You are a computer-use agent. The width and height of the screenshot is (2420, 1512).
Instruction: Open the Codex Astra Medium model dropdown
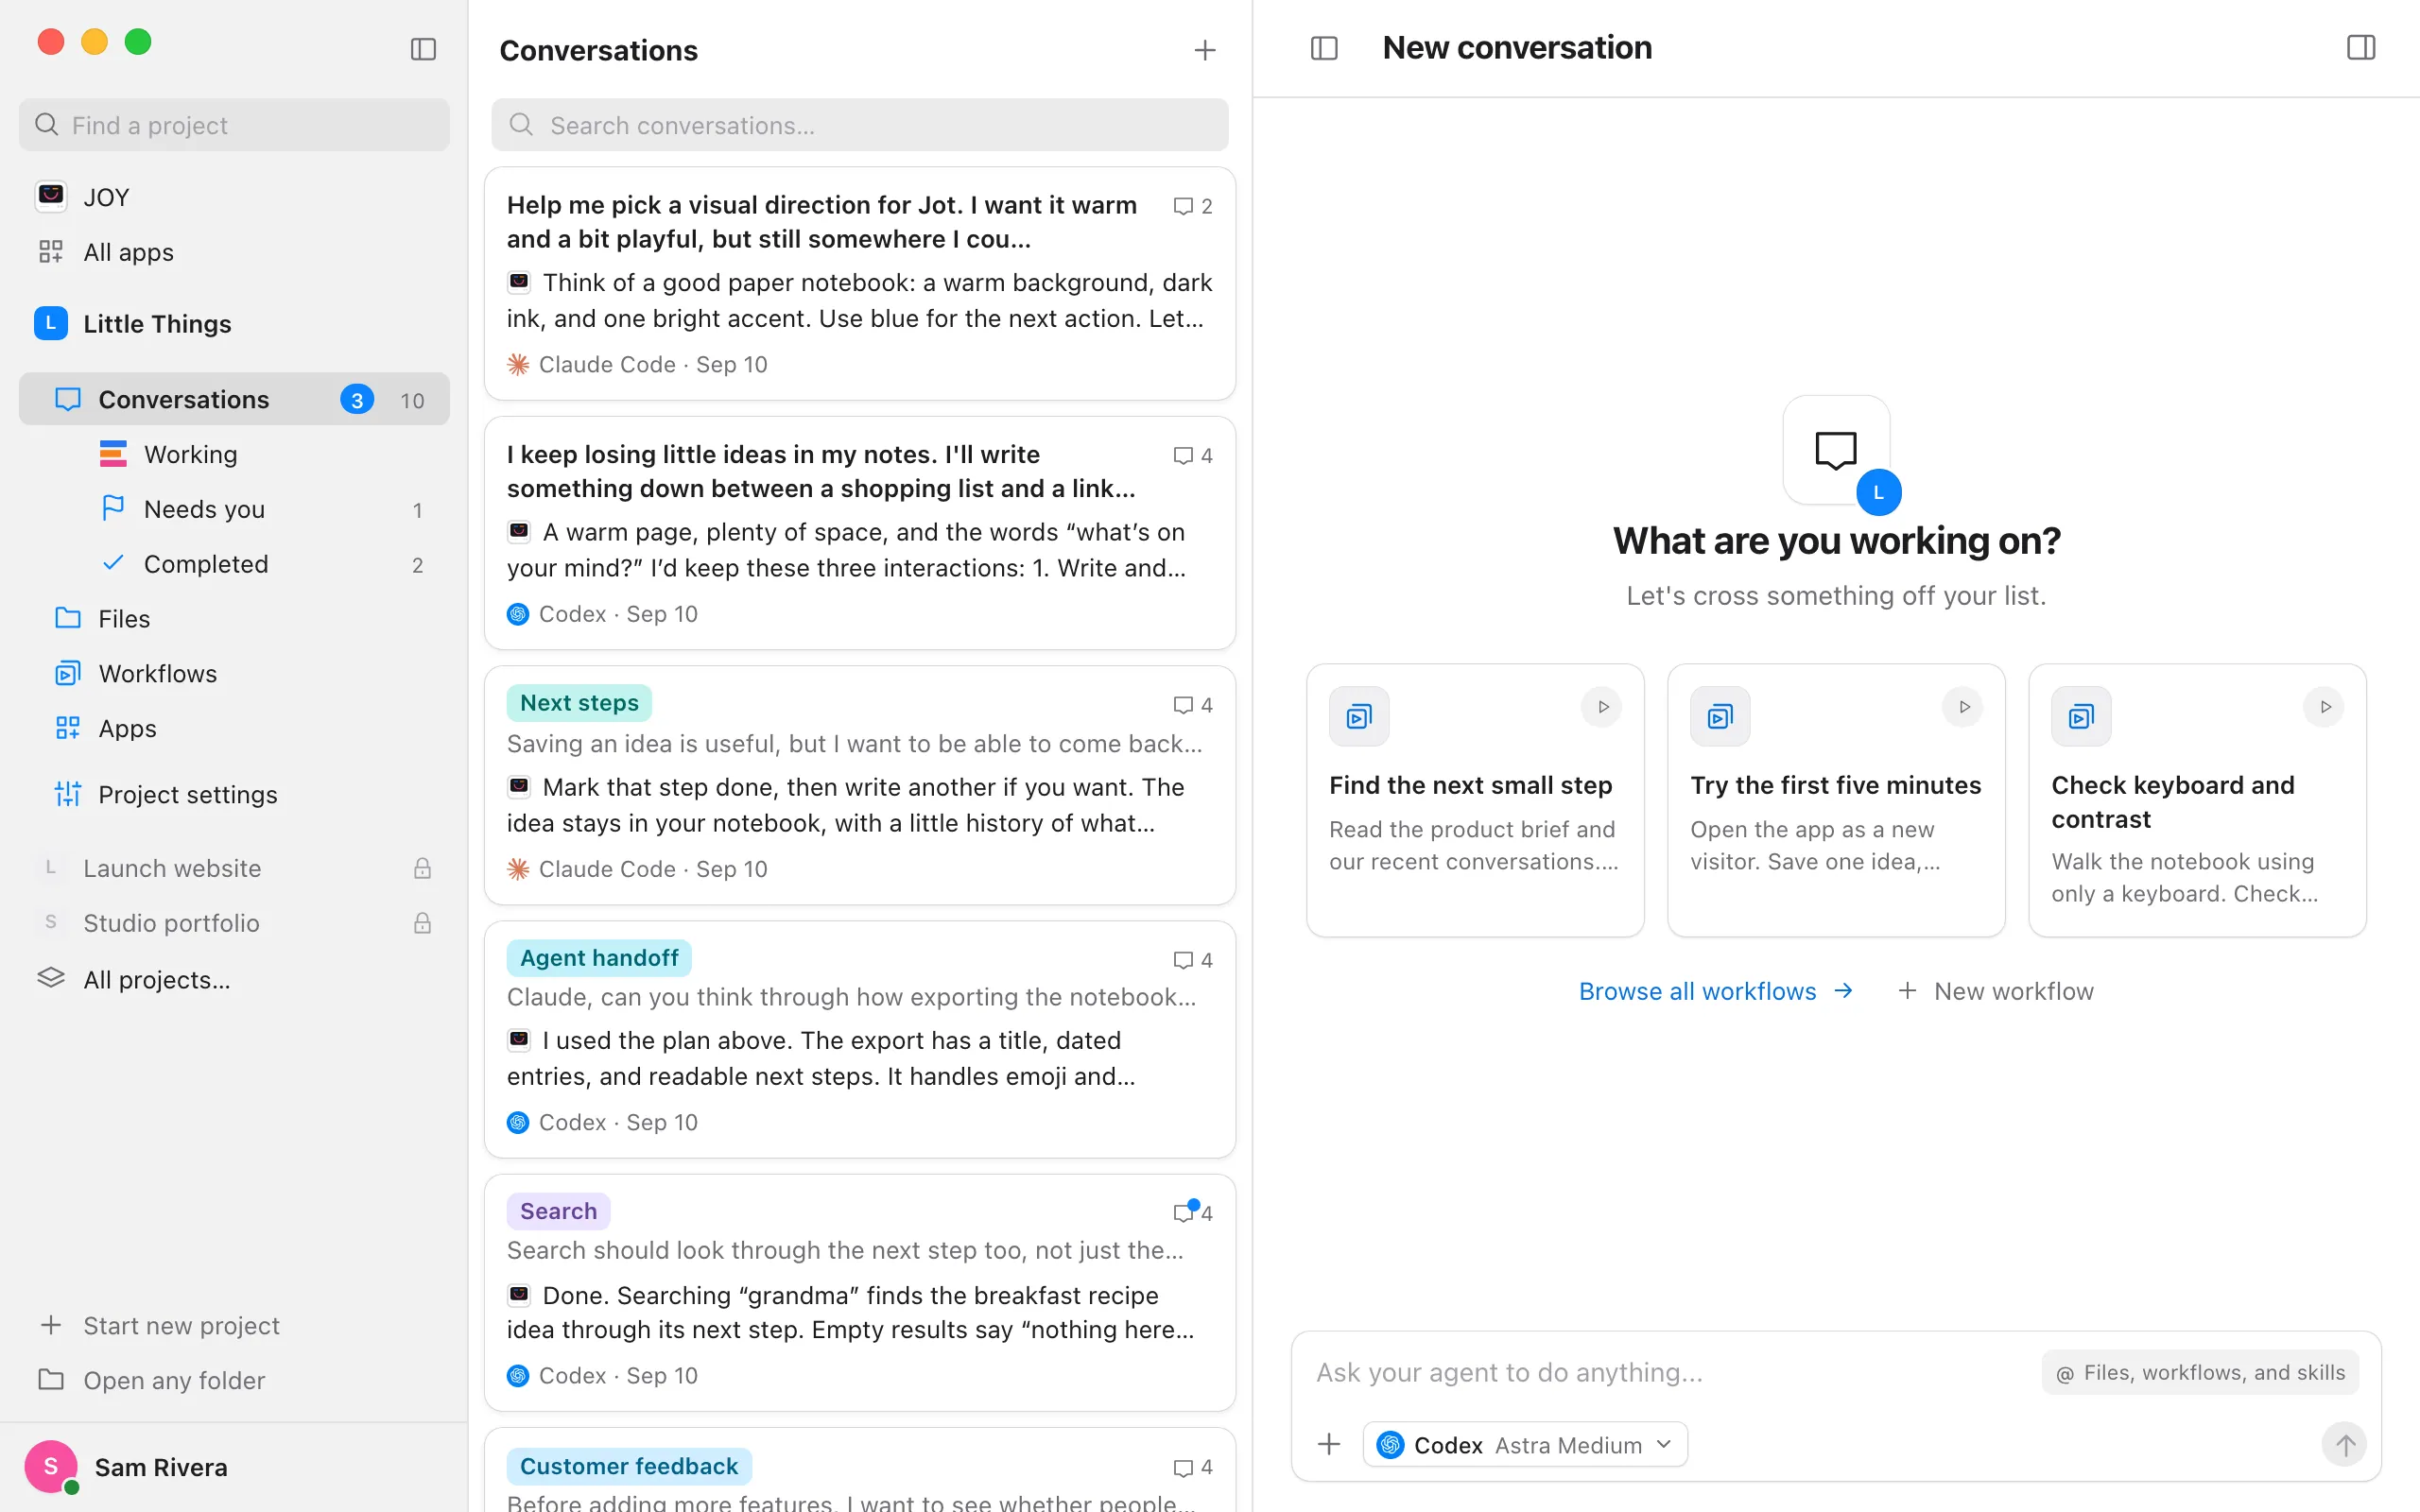[x=1524, y=1444]
